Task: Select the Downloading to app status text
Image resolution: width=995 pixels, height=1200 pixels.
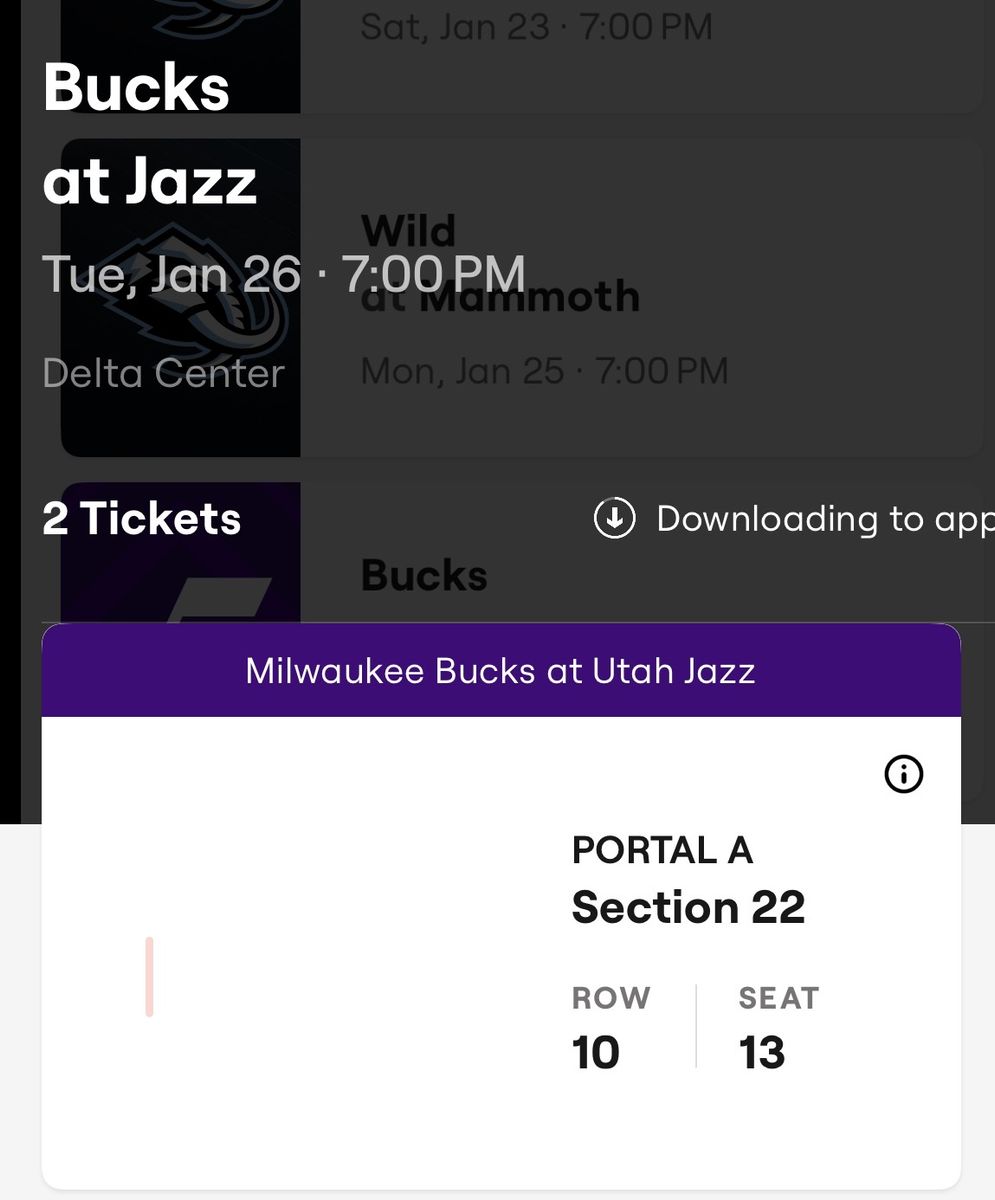Action: tap(825, 519)
